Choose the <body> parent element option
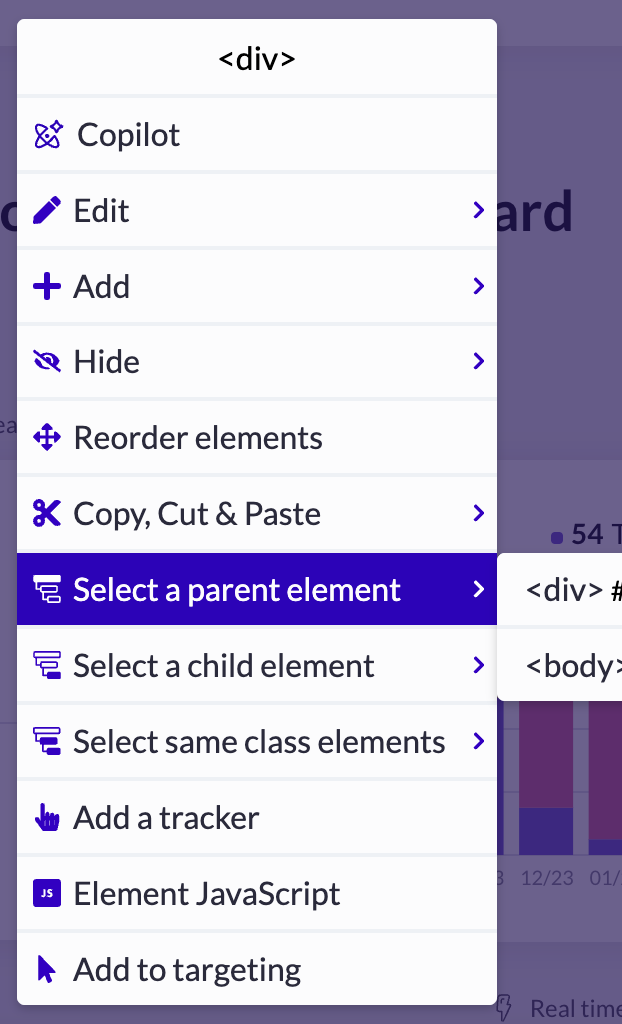The image size is (622, 1024). coord(560,665)
